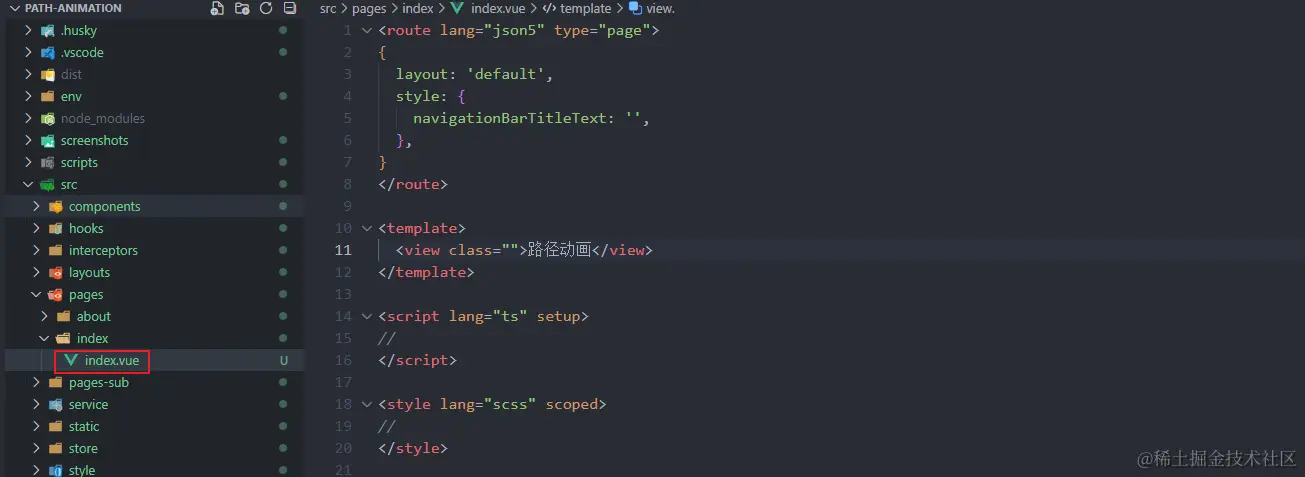Collapse the PATH-ANIMATION root section chevron
The image size is (1305, 477).
(x=13, y=8)
